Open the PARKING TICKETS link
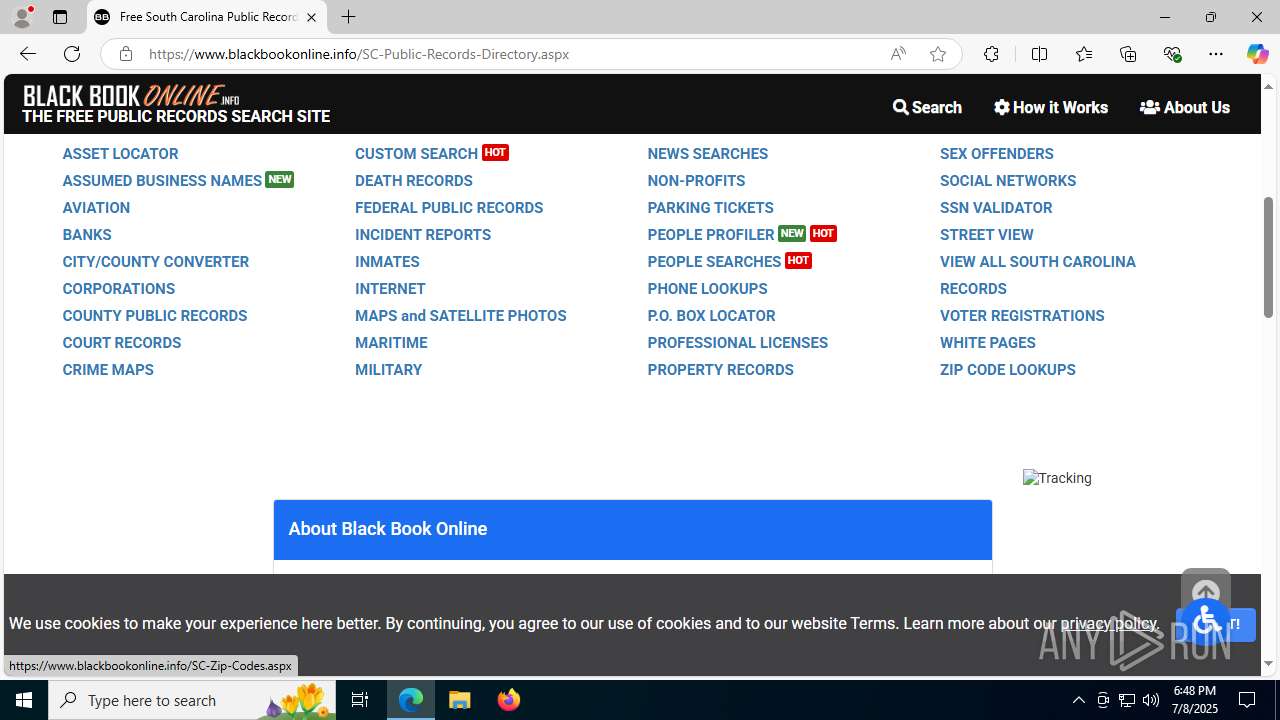Screen dimensions: 1280x720 (710, 208)
